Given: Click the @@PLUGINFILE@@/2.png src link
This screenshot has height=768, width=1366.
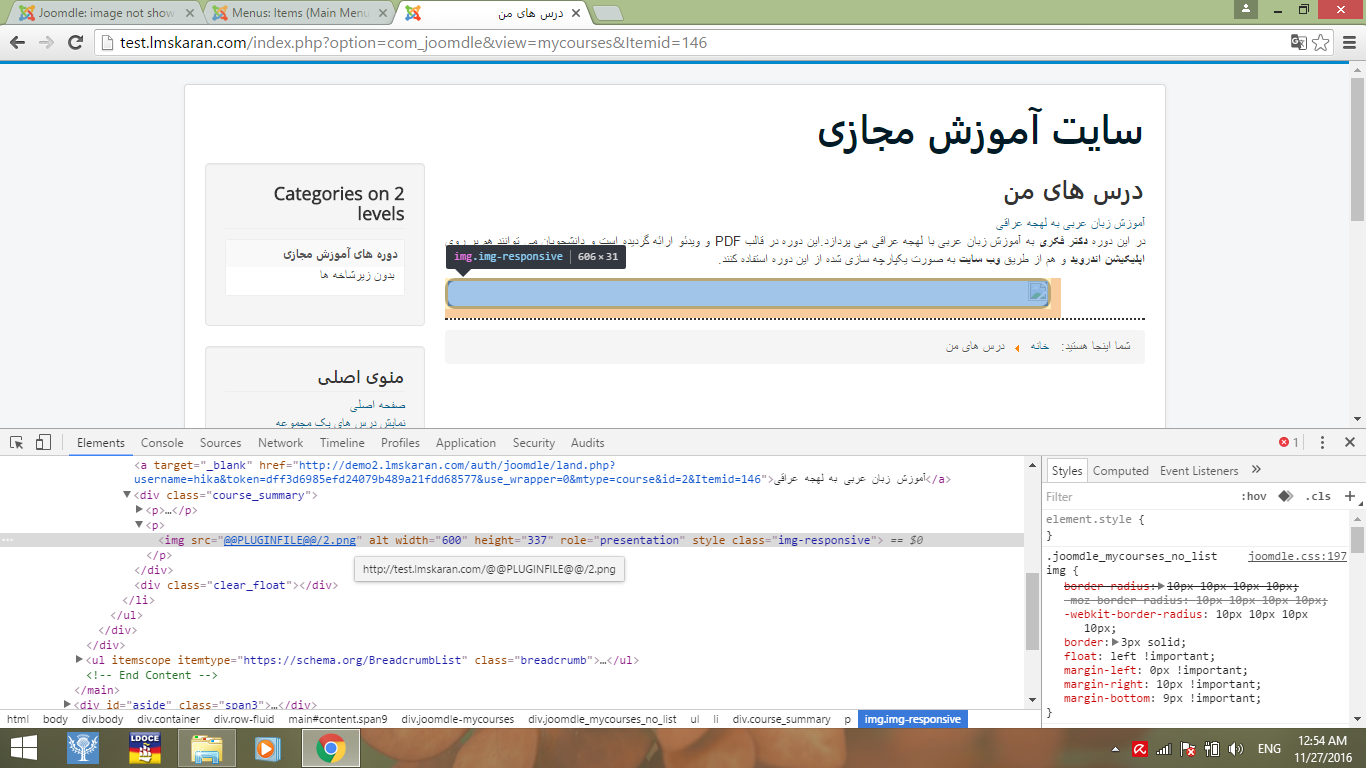Looking at the screenshot, I should (x=289, y=540).
